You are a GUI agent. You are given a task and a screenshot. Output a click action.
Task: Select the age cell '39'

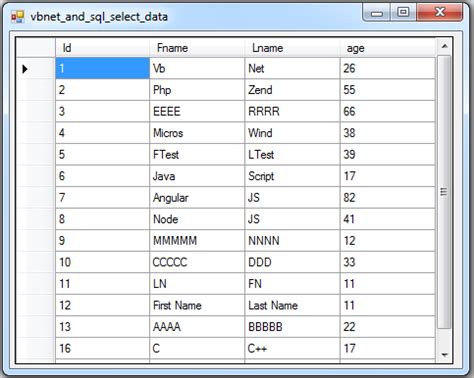[x=387, y=154]
